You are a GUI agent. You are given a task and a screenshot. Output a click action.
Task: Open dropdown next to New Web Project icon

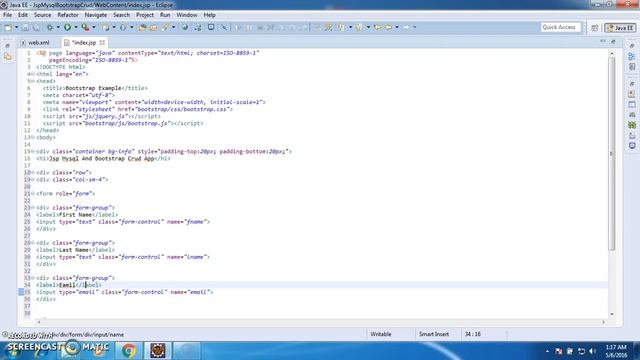[x=114, y=27]
